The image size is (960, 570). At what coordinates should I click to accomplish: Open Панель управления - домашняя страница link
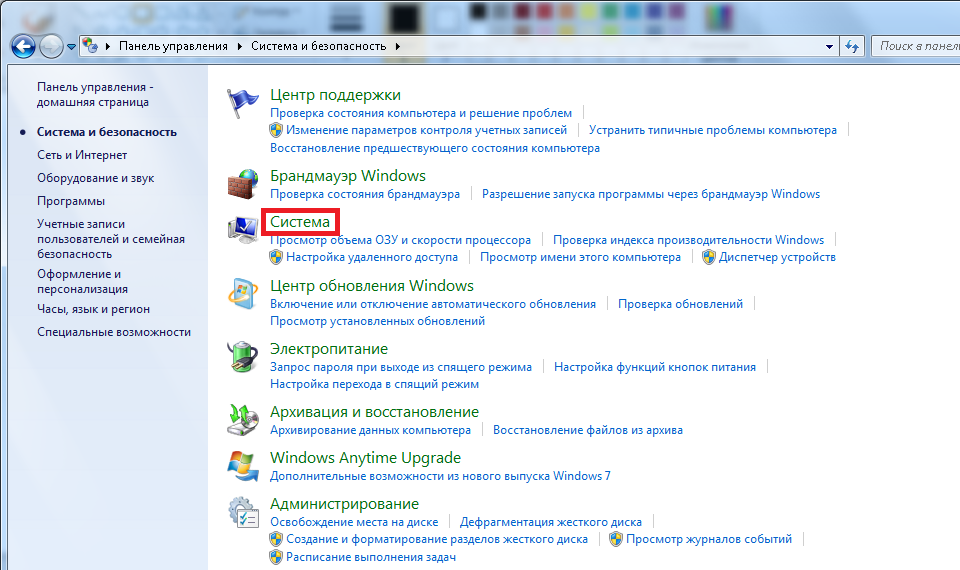pyautogui.click(x=95, y=94)
